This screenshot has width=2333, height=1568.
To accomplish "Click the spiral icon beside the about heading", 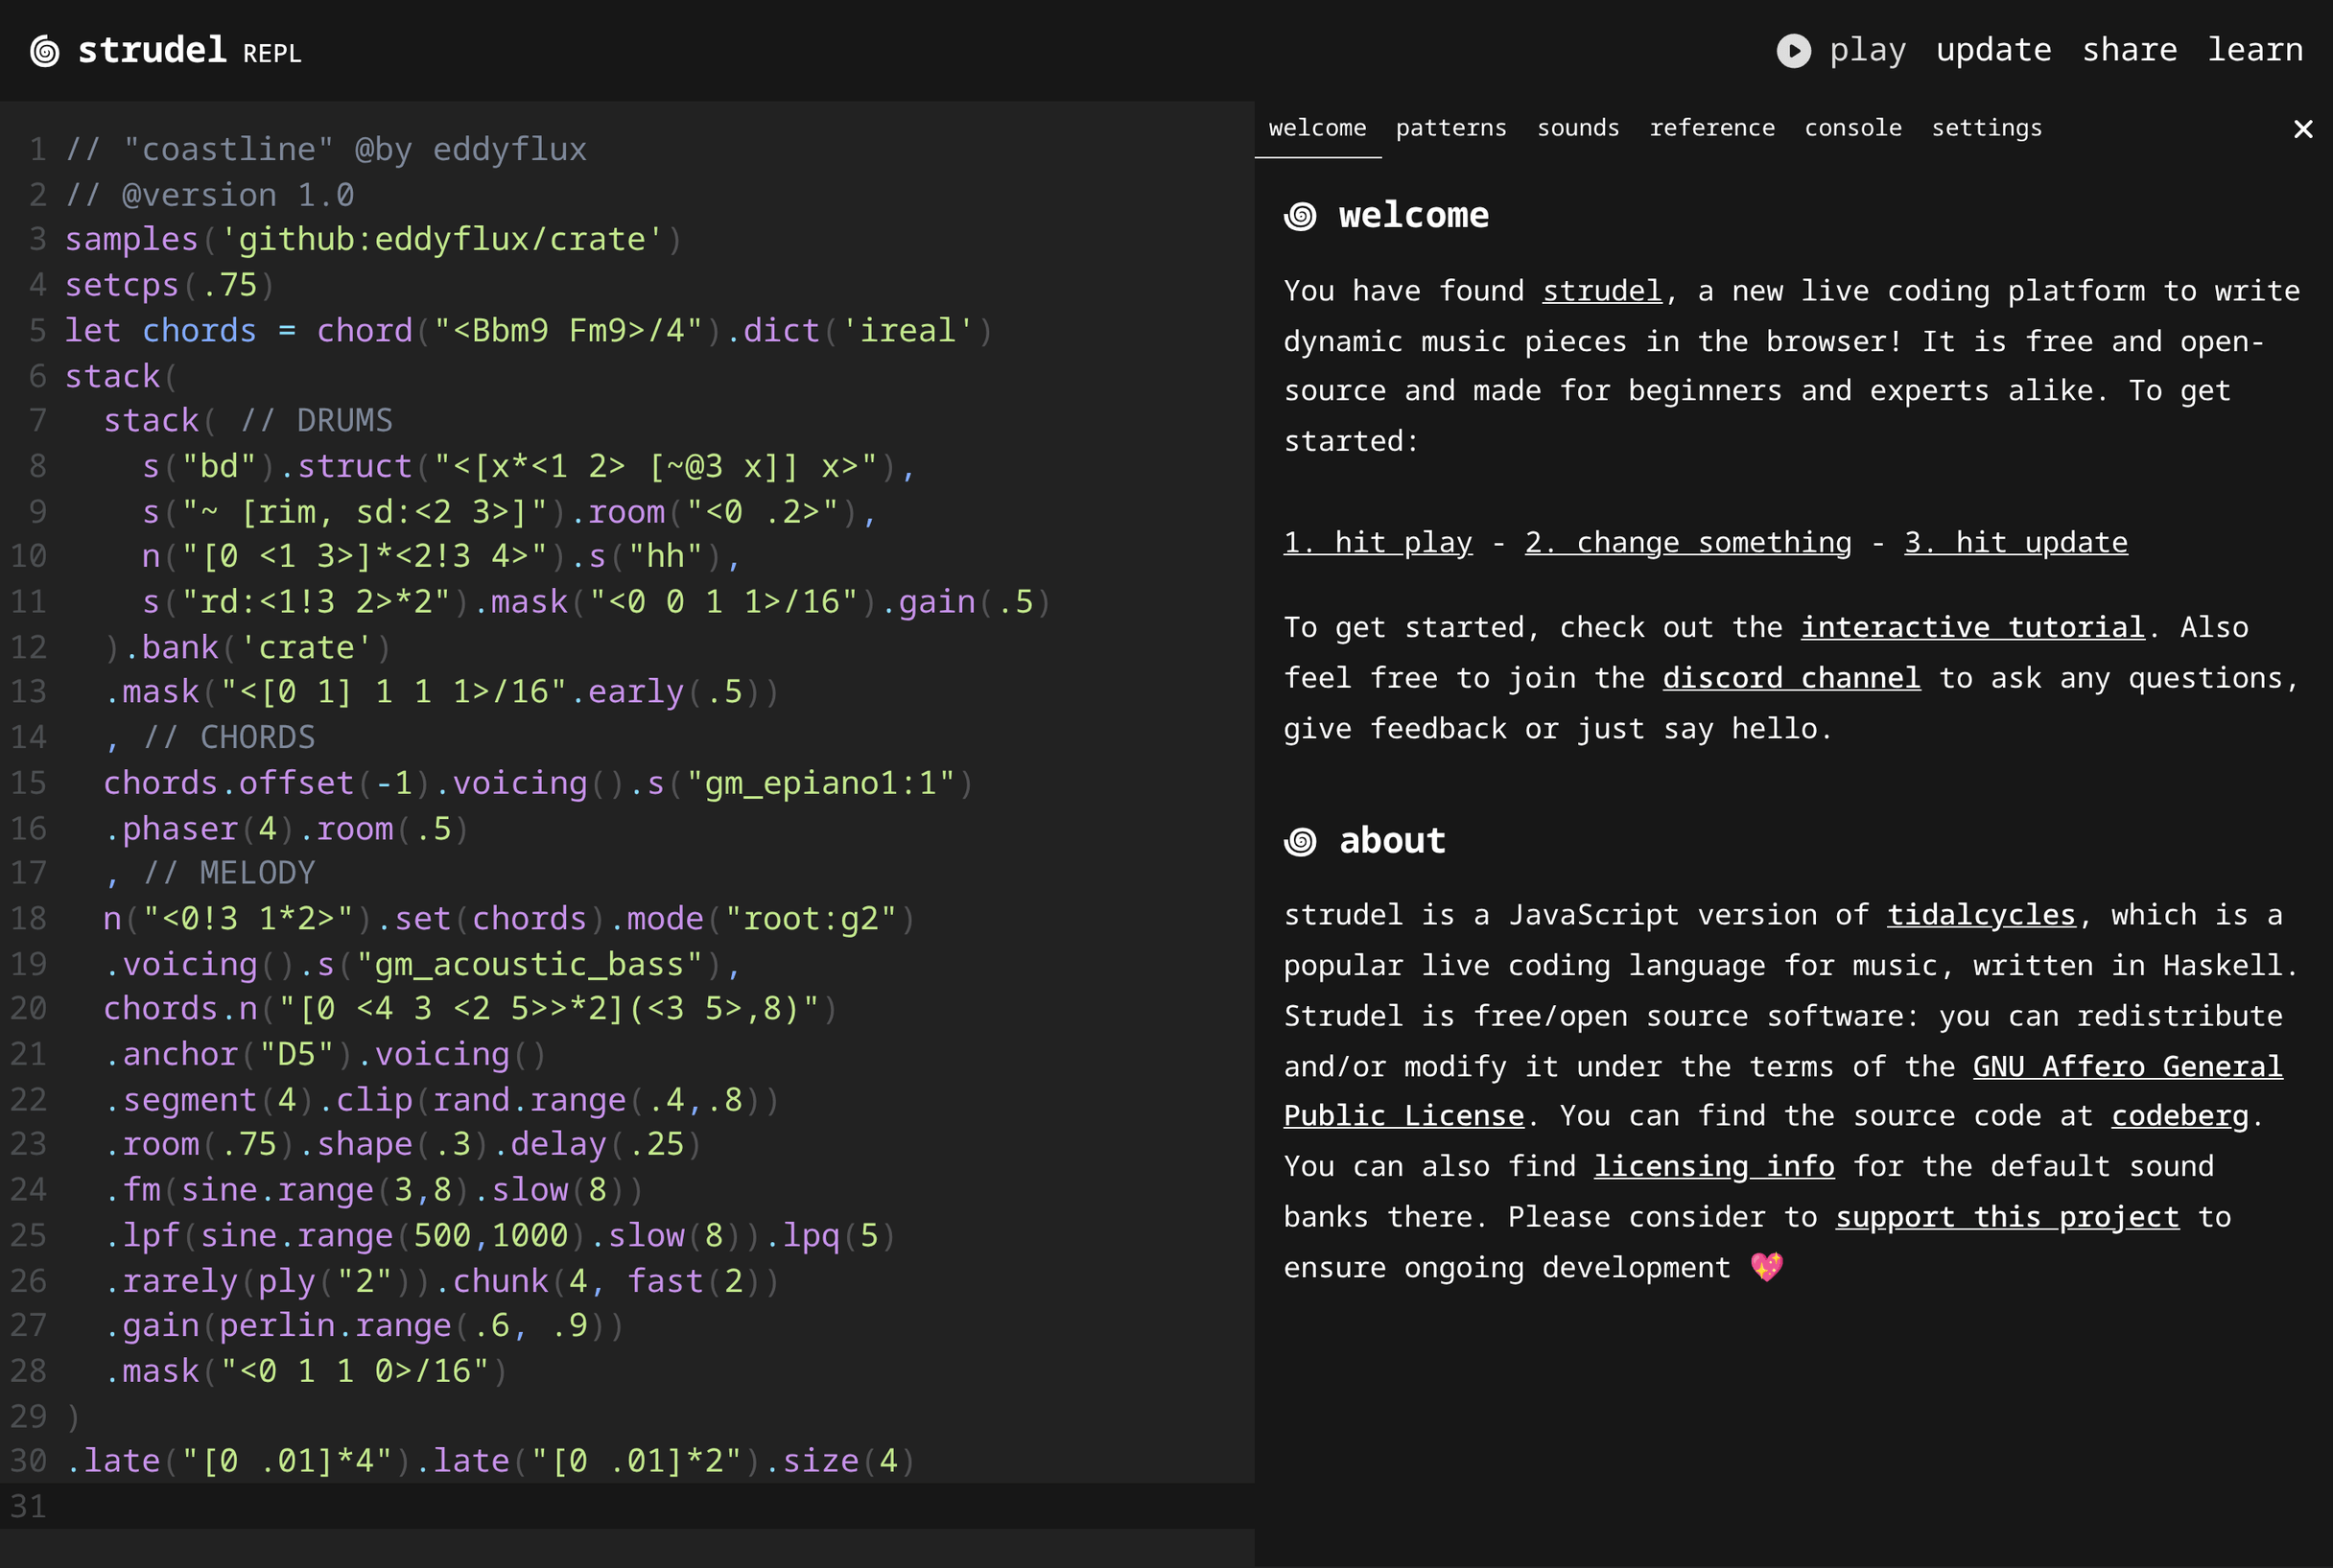I will 1301,842.
